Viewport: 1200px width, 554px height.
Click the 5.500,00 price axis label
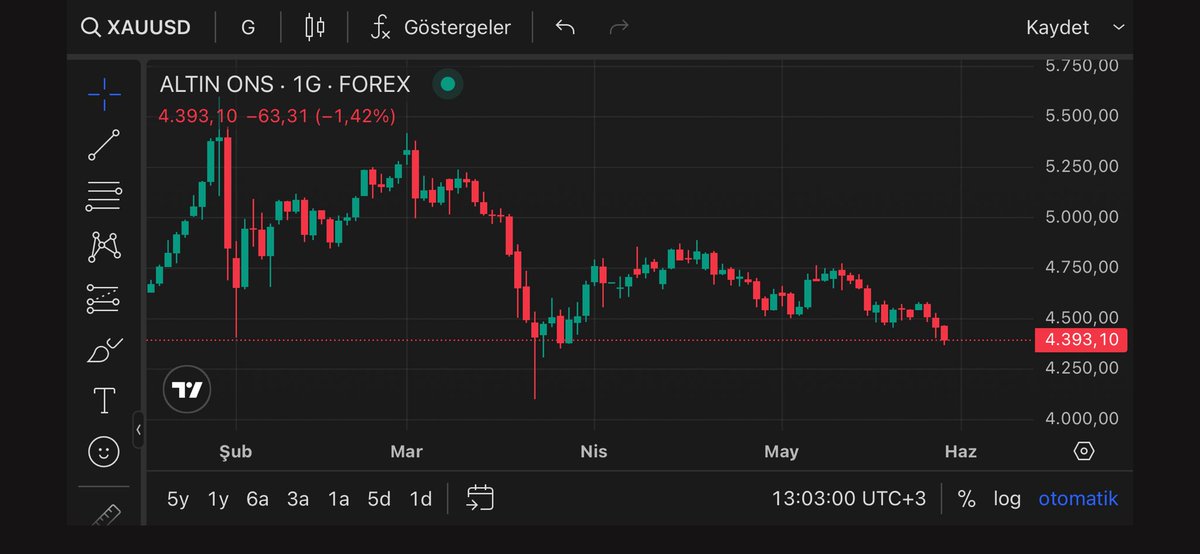pos(1082,116)
